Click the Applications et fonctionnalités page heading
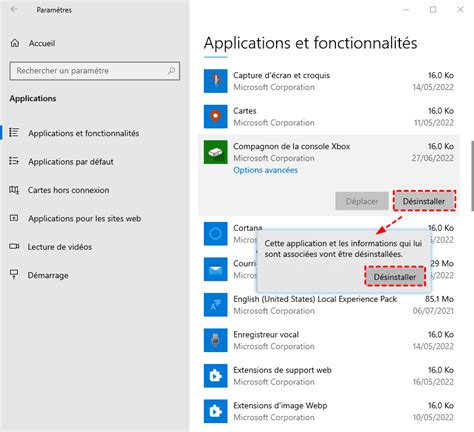474x432 pixels. pyautogui.click(x=310, y=43)
